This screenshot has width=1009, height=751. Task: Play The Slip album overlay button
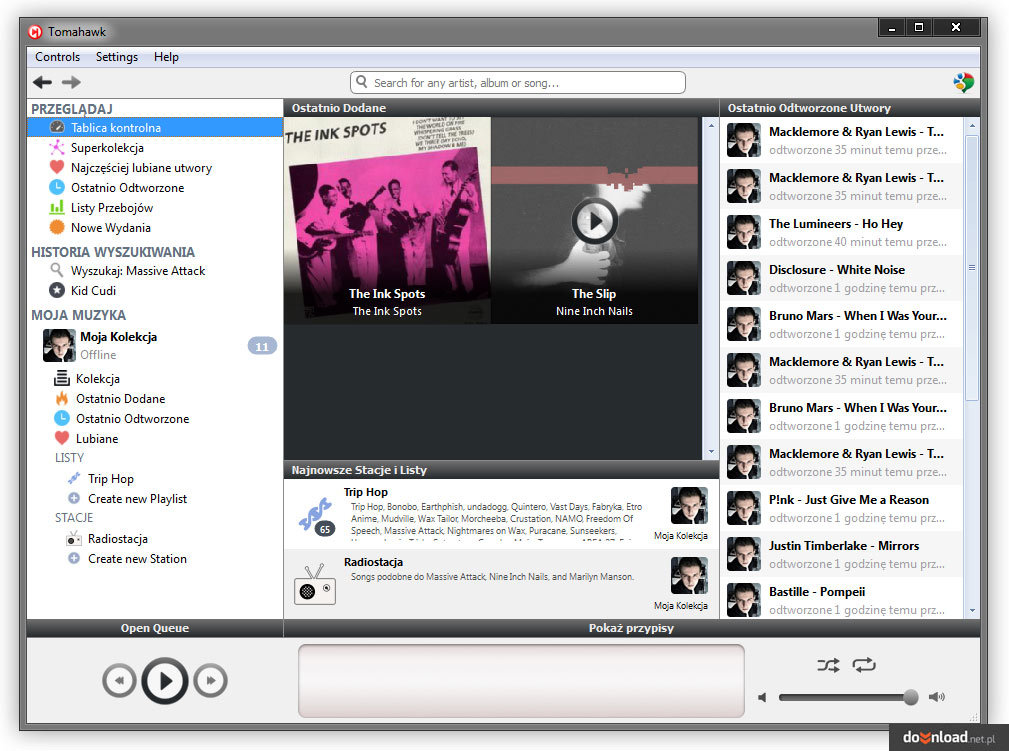(595, 221)
